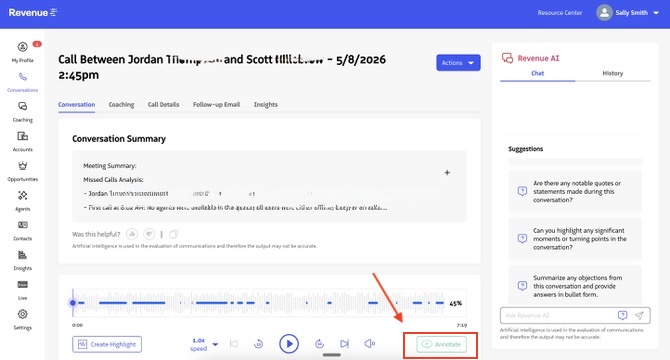Click the volume speaker icon
The width and height of the screenshot is (670, 360).
(370, 344)
